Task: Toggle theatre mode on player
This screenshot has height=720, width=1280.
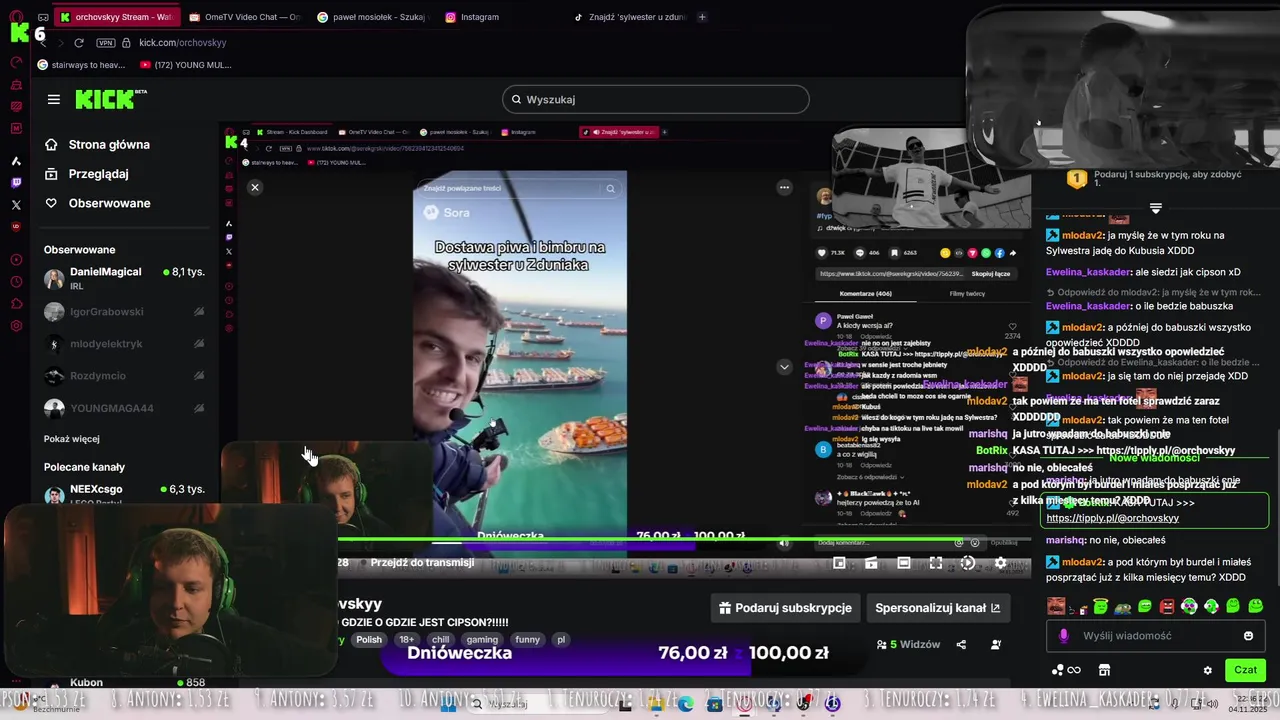Action: [903, 563]
